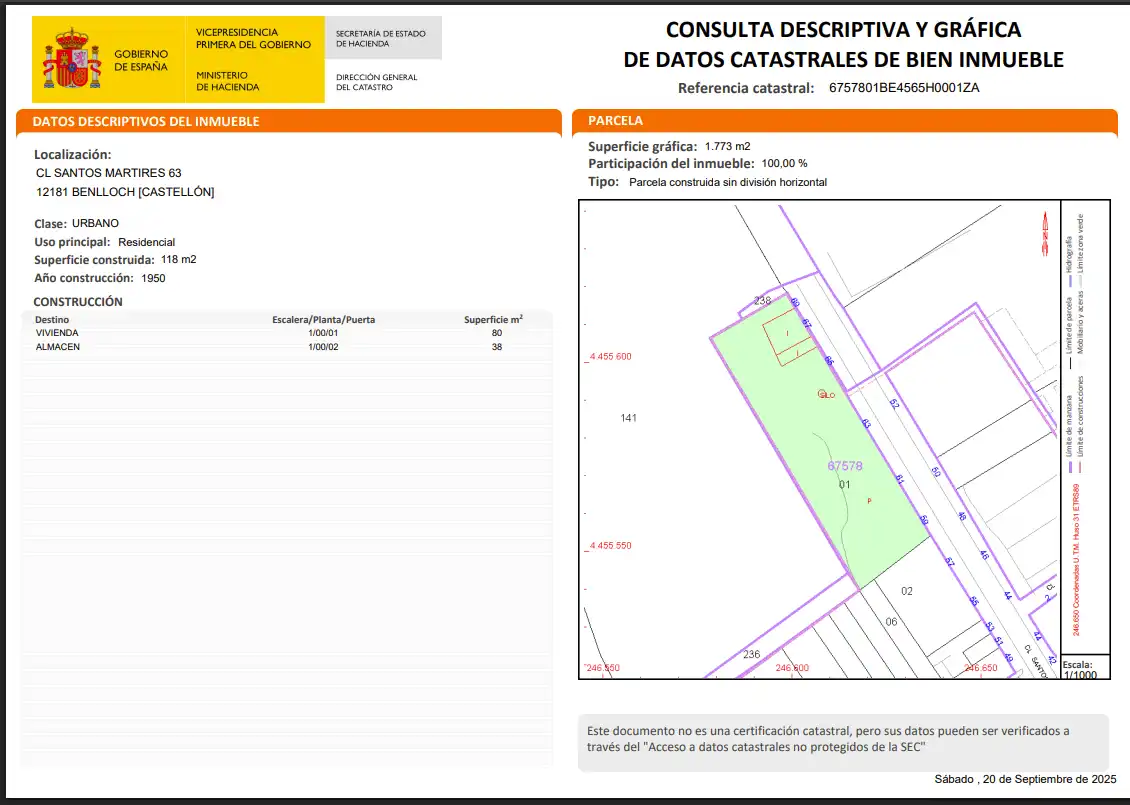Click the main use value 'Residencial'
1130x805 pixels.
click(146, 242)
